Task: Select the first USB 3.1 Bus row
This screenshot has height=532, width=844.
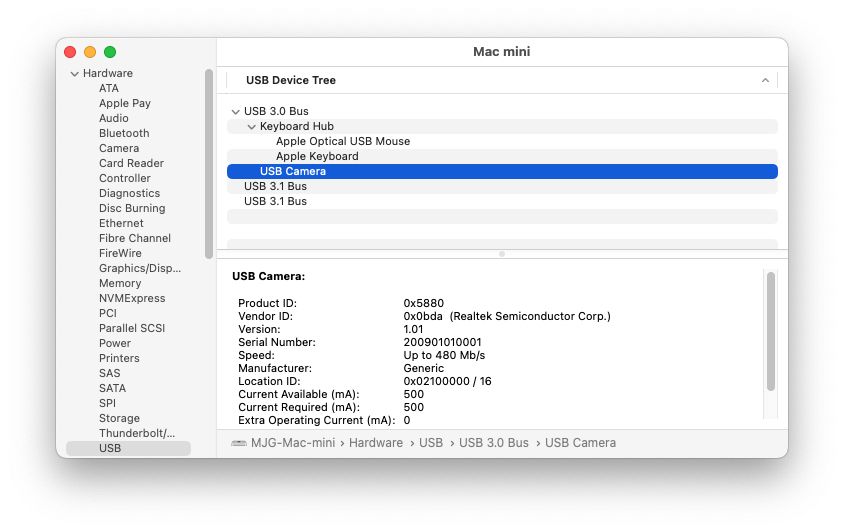Action: coord(502,187)
